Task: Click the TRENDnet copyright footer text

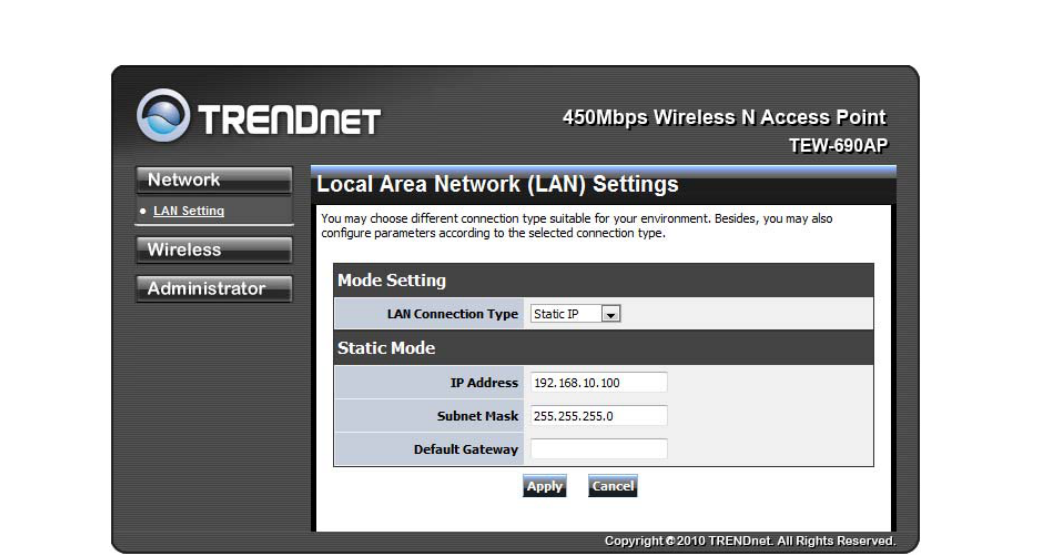Action: [750, 541]
